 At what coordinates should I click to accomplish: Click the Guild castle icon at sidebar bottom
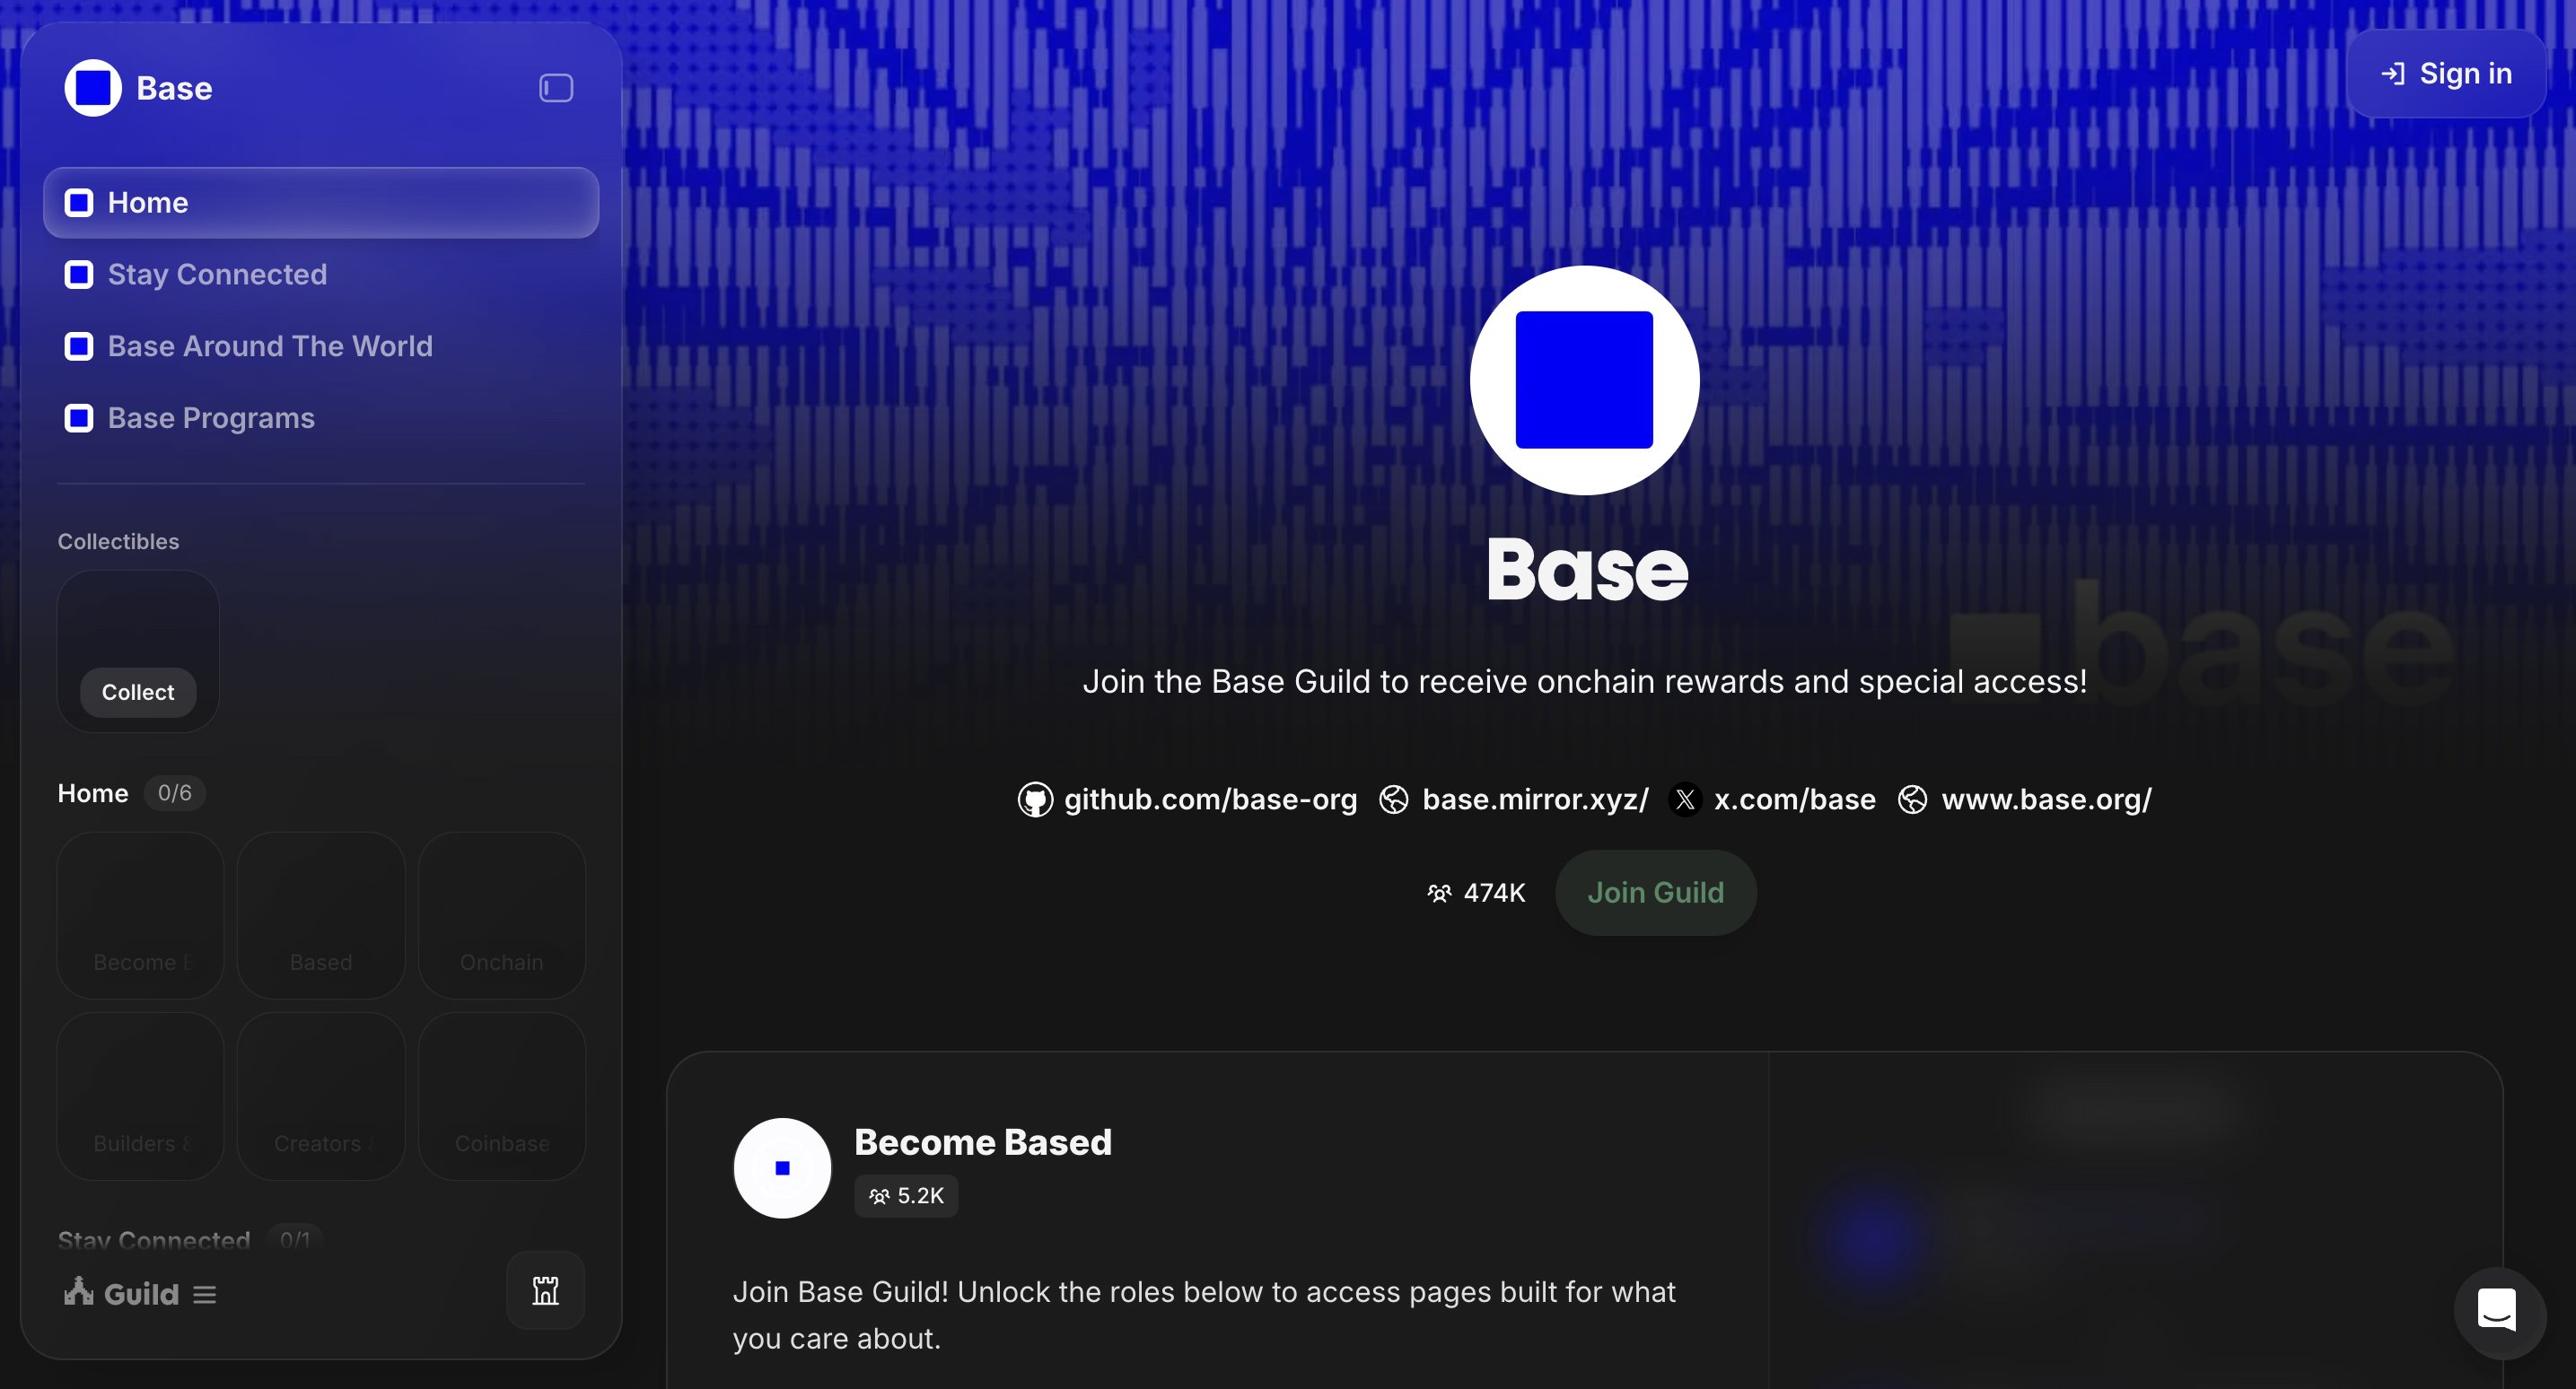pyautogui.click(x=545, y=1291)
